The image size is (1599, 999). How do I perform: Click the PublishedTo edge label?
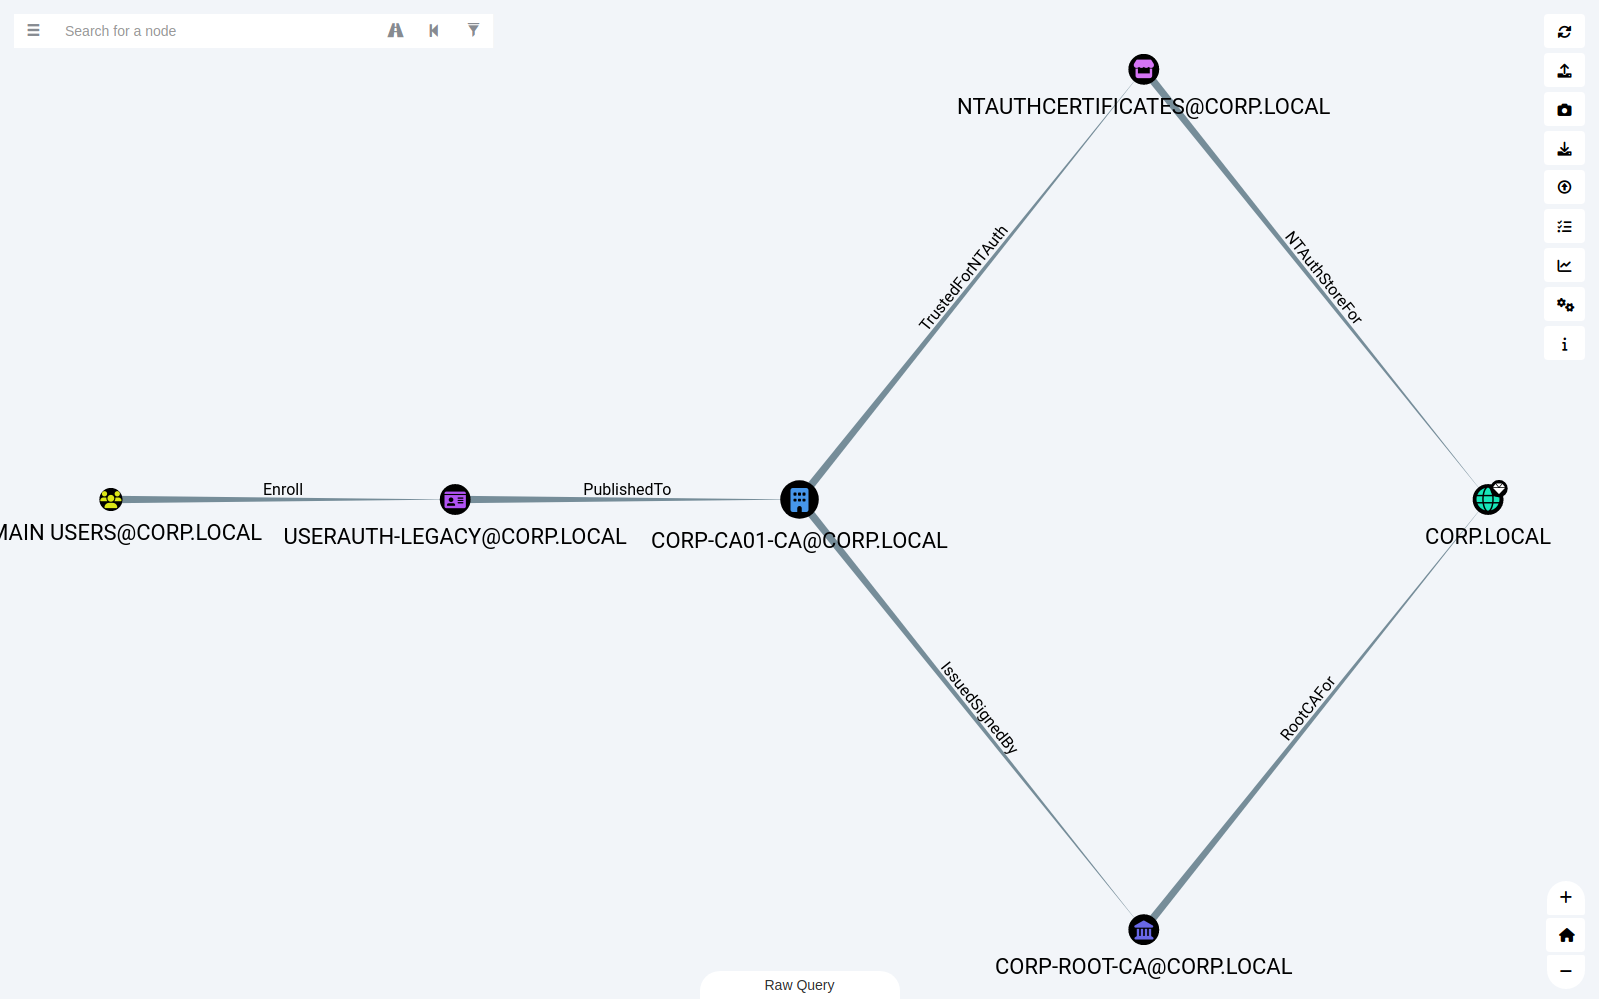[x=627, y=489]
